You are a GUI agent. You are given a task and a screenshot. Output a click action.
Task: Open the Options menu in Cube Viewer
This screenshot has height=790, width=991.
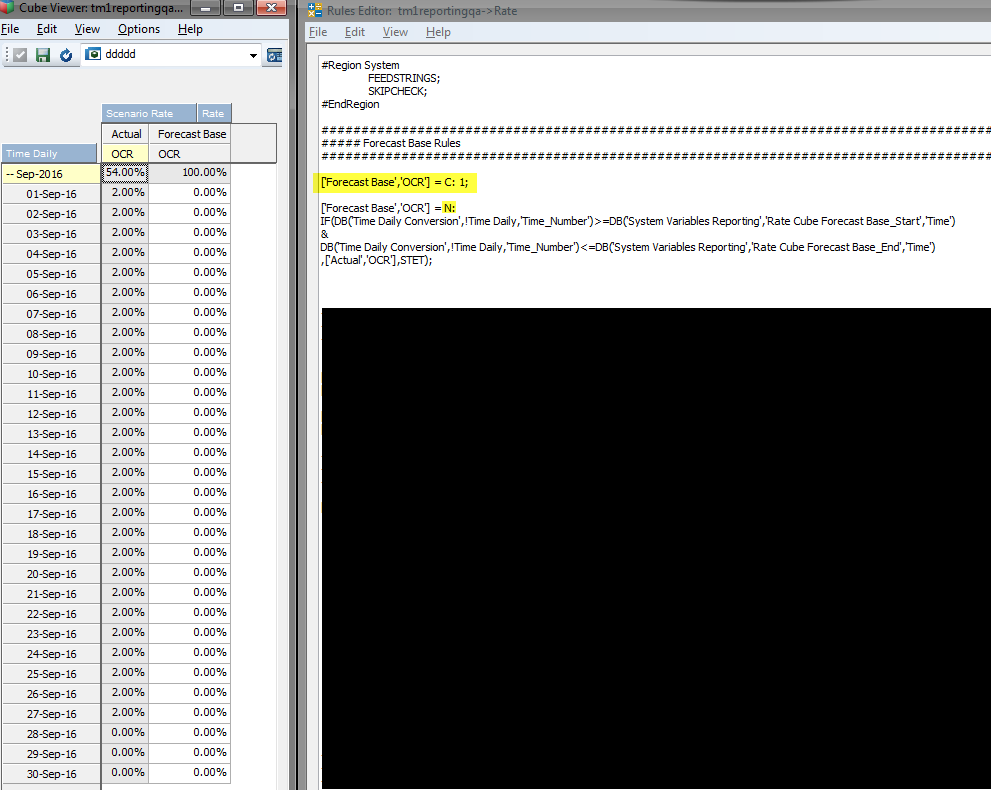tap(139, 29)
